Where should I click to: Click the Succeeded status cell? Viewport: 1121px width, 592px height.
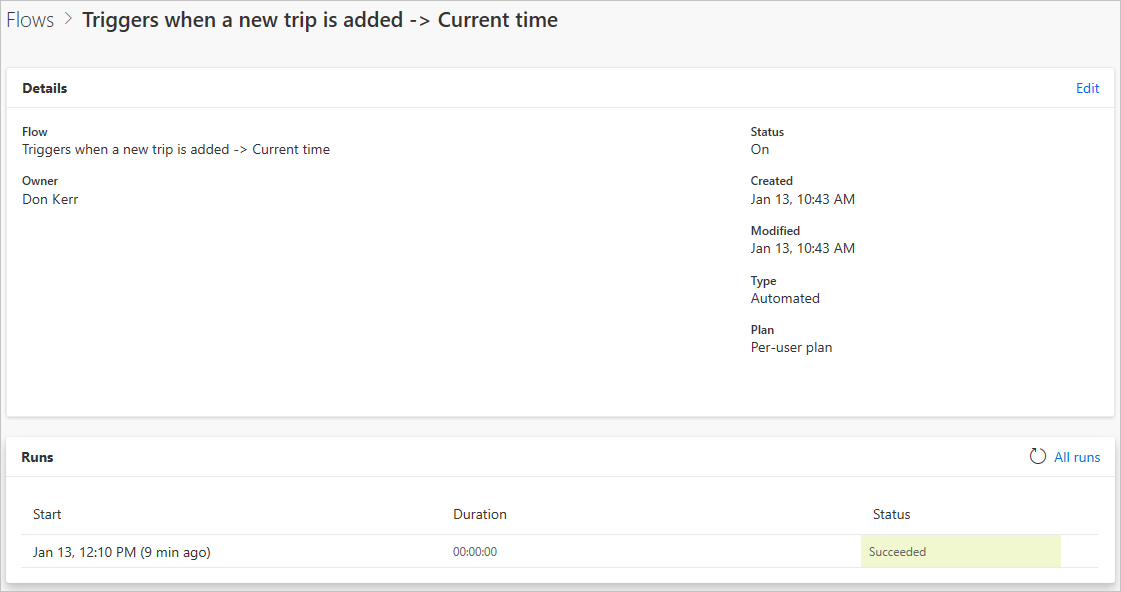[x=960, y=551]
